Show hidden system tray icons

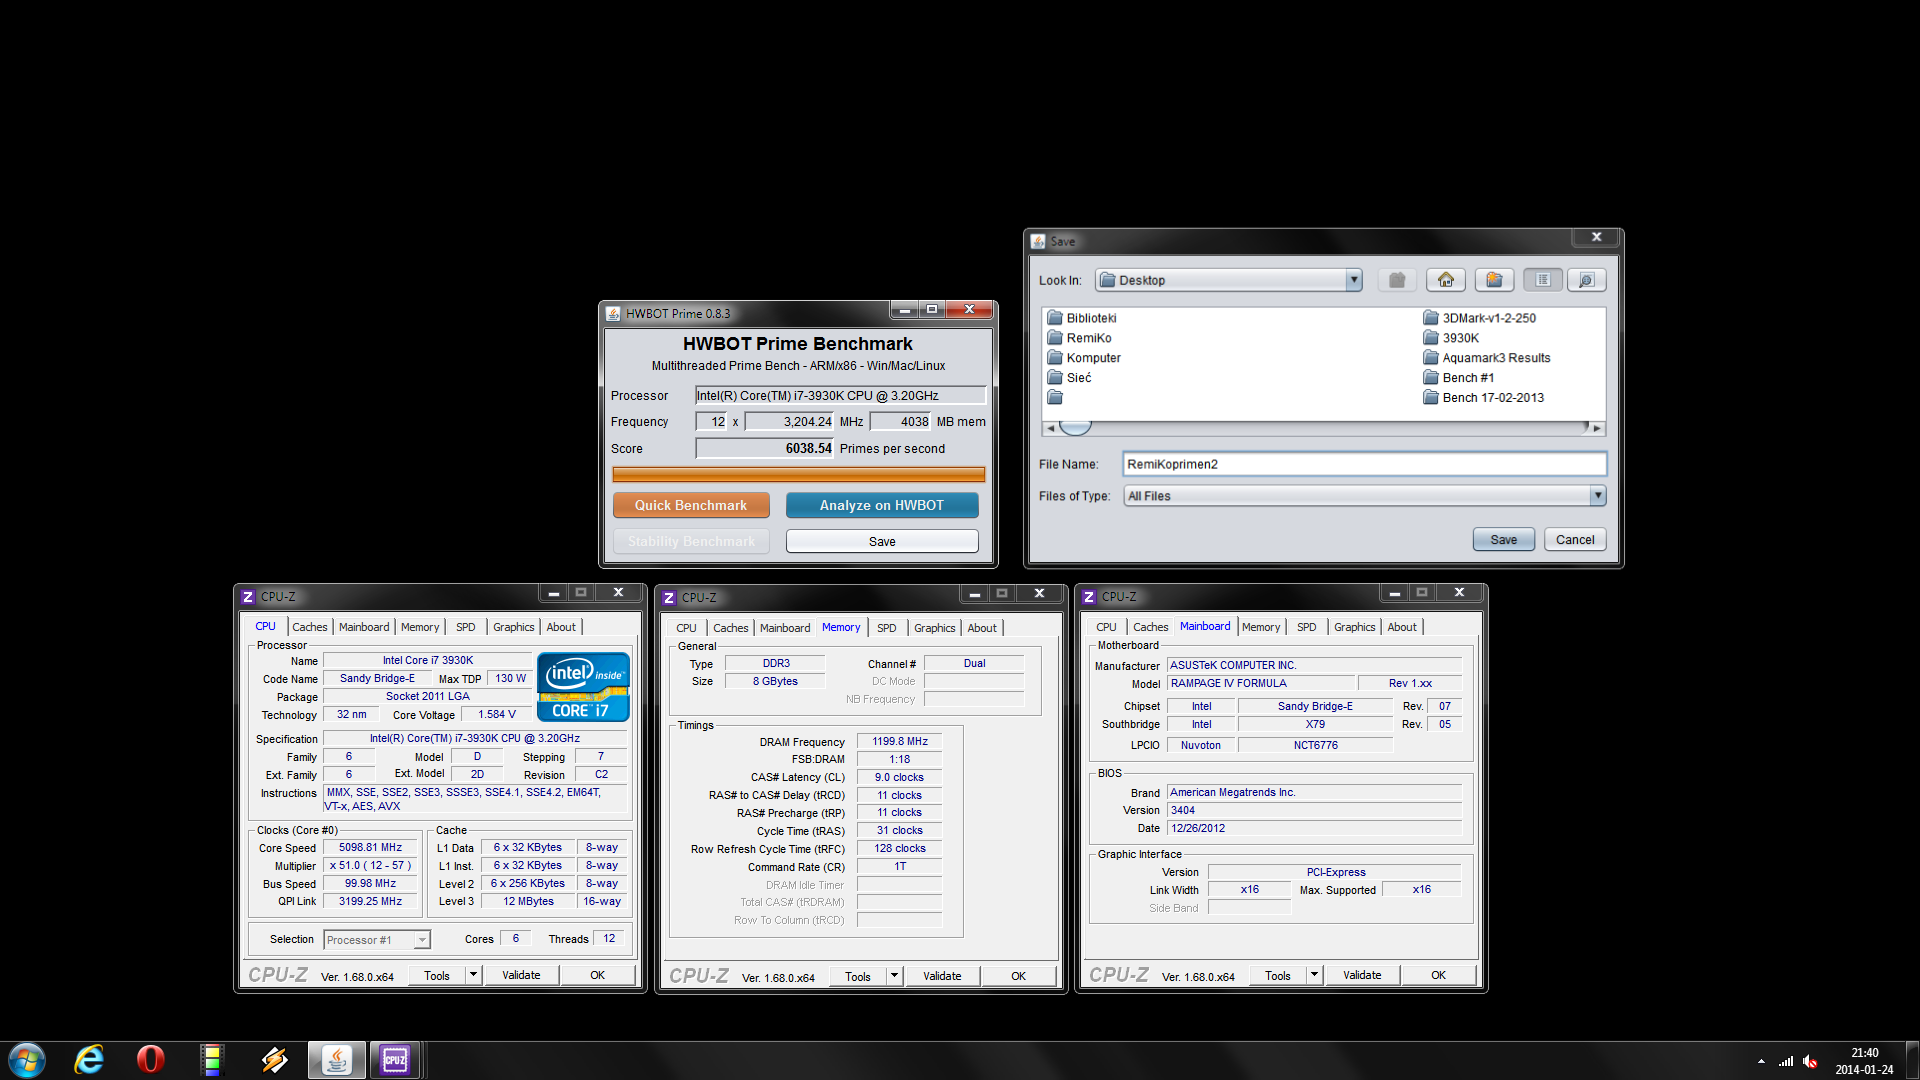point(1761,1061)
